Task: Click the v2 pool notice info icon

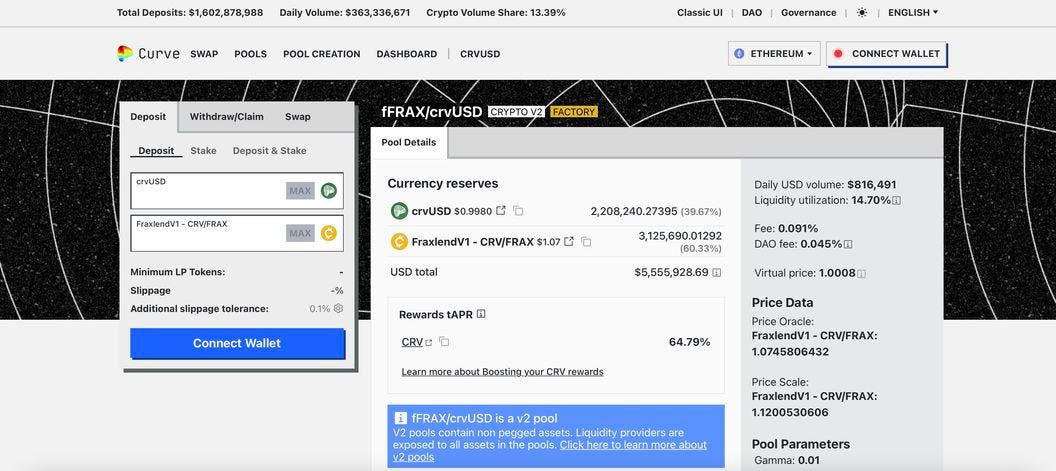Action: [x=401, y=418]
